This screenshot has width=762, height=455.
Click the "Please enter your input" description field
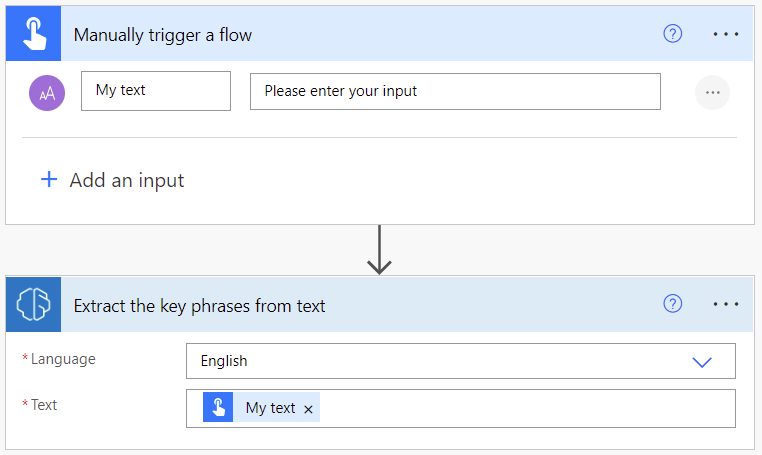pyautogui.click(x=455, y=91)
